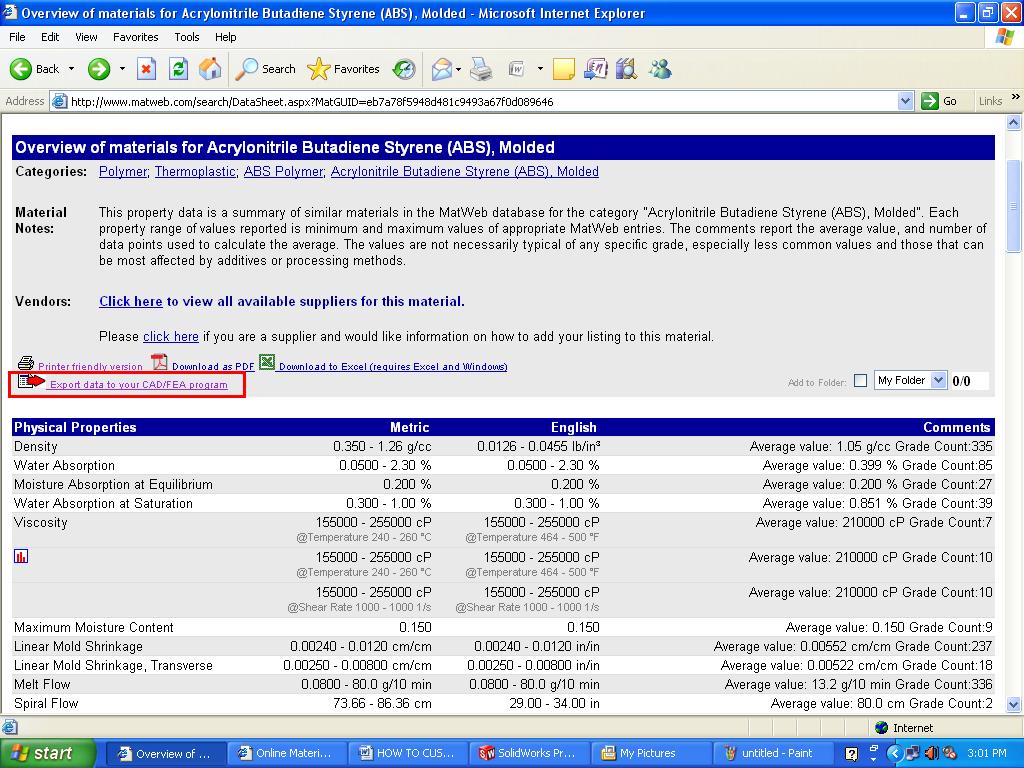
Task: Follow the Thermoplastic category link
Action: [x=194, y=171]
